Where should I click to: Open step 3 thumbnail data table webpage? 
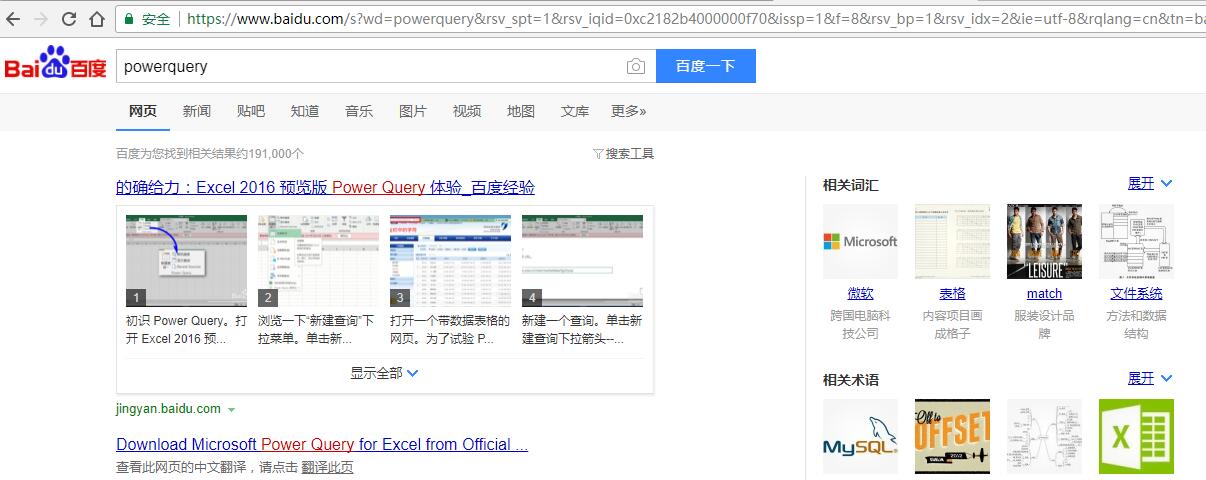450,260
